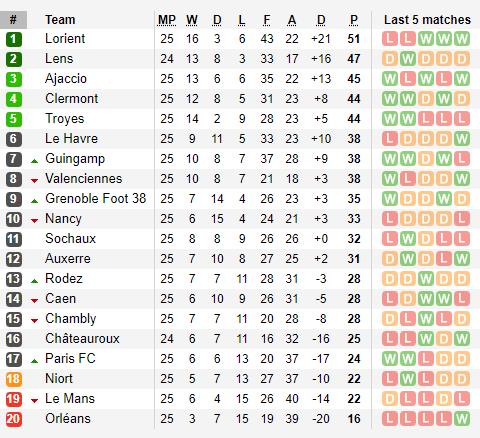Viewport: 480px width, 438px height.
Task: Click the Last 5 matches header
Action: coord(427,20)
